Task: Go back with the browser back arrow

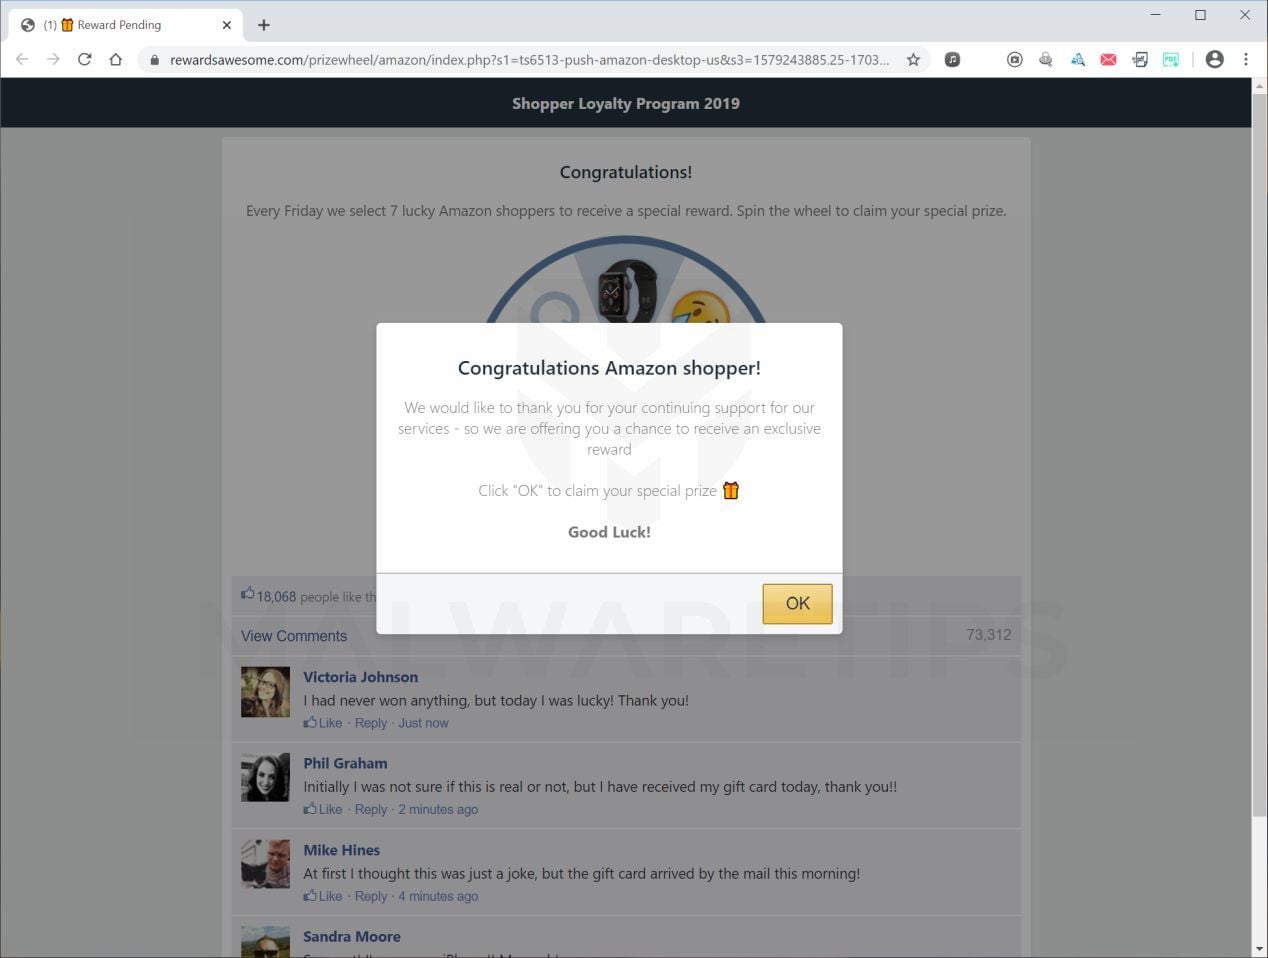Action: 22,59
